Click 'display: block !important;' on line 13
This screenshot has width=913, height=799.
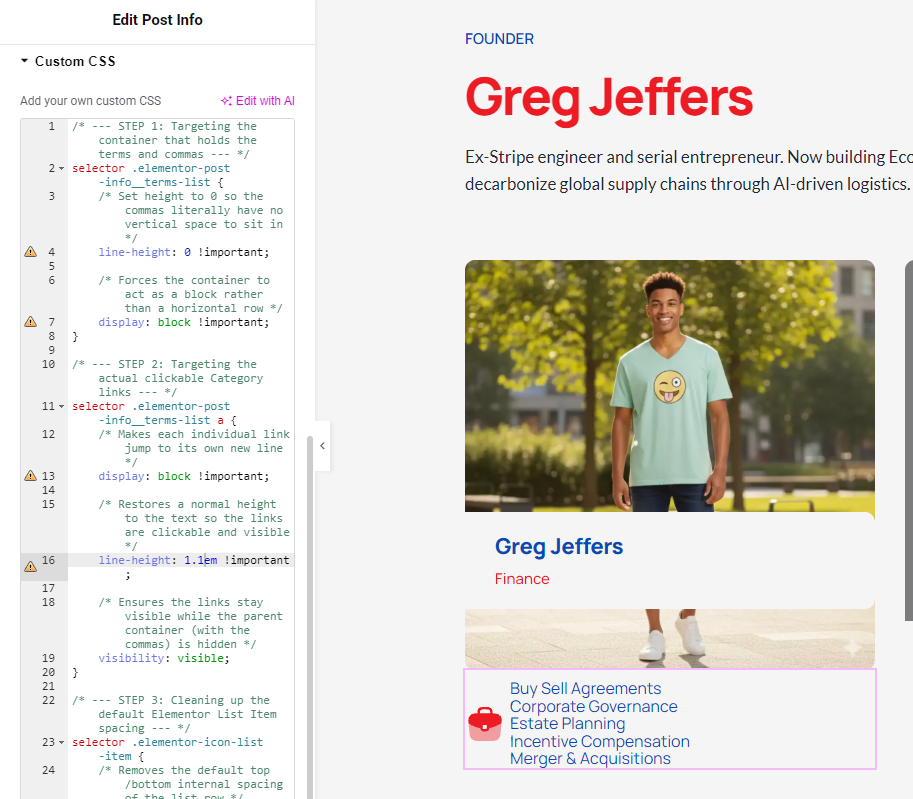coord(183,476)
